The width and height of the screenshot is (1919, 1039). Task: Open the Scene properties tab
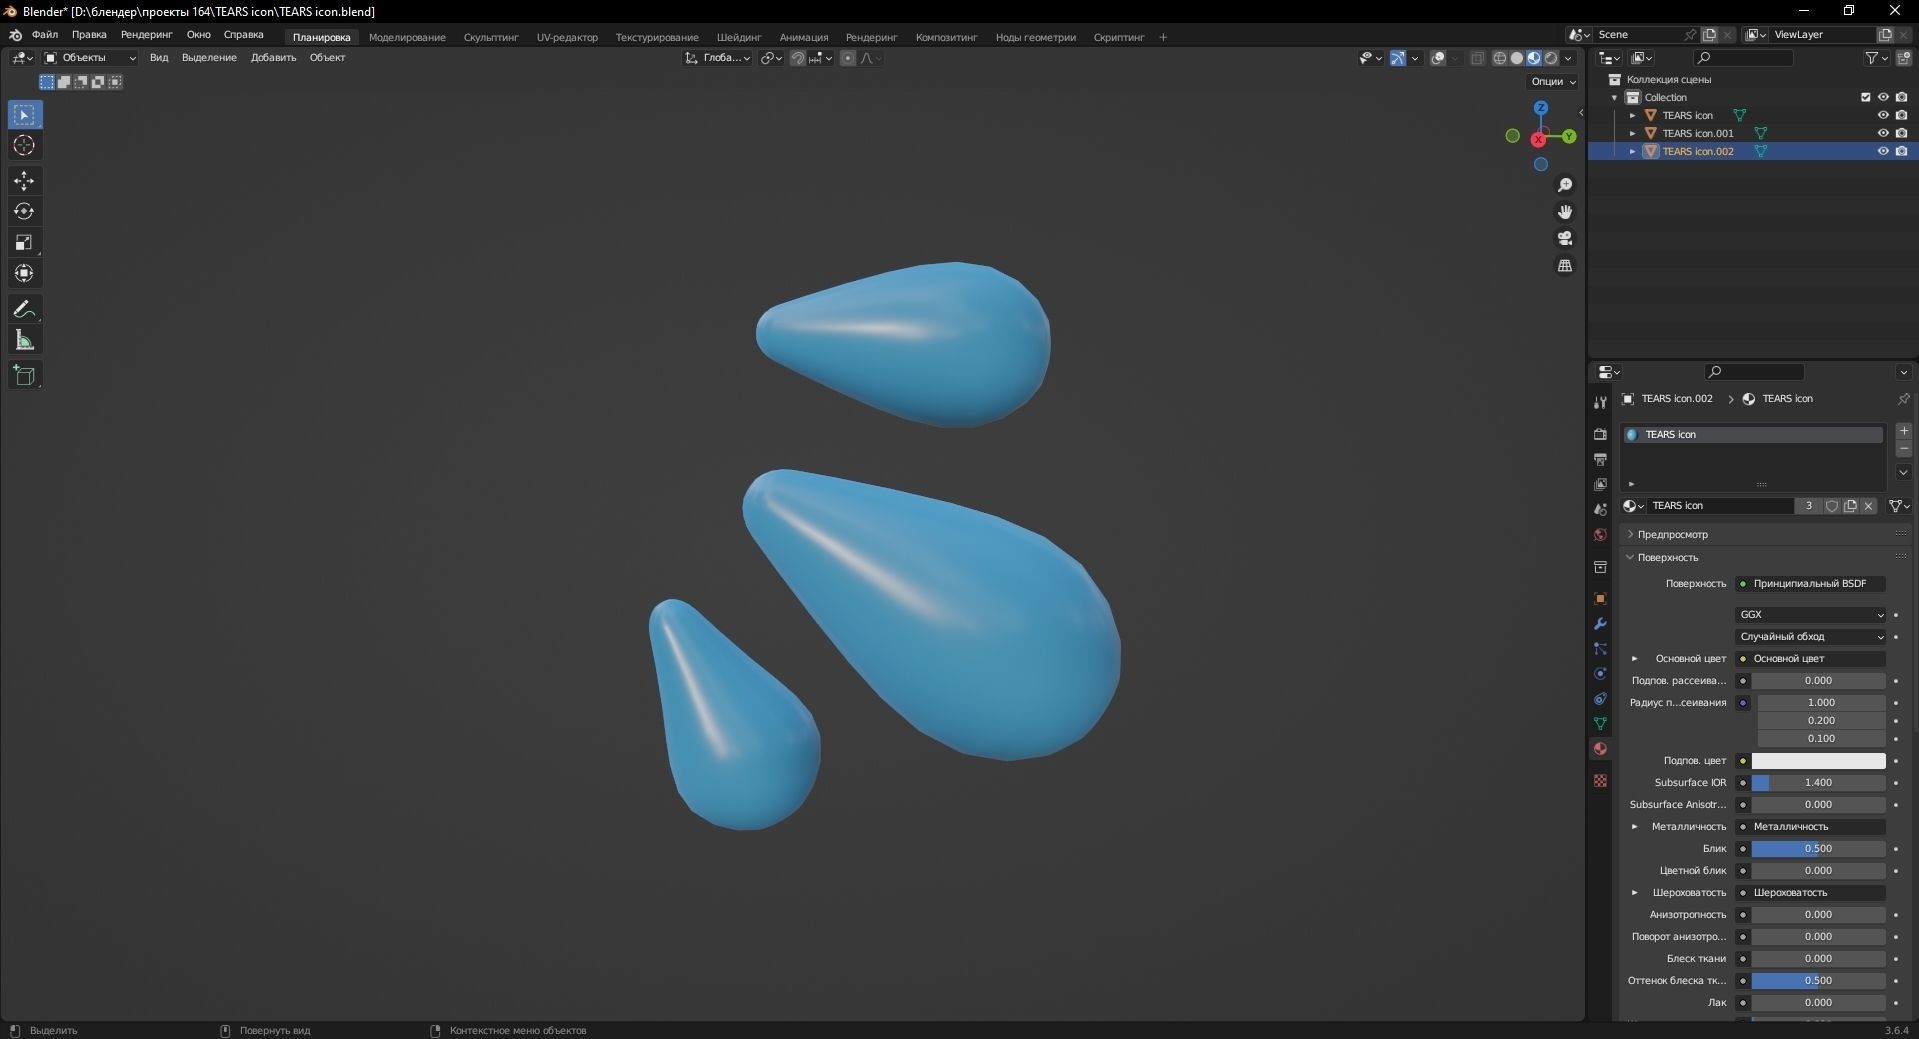pos(1600,510)
